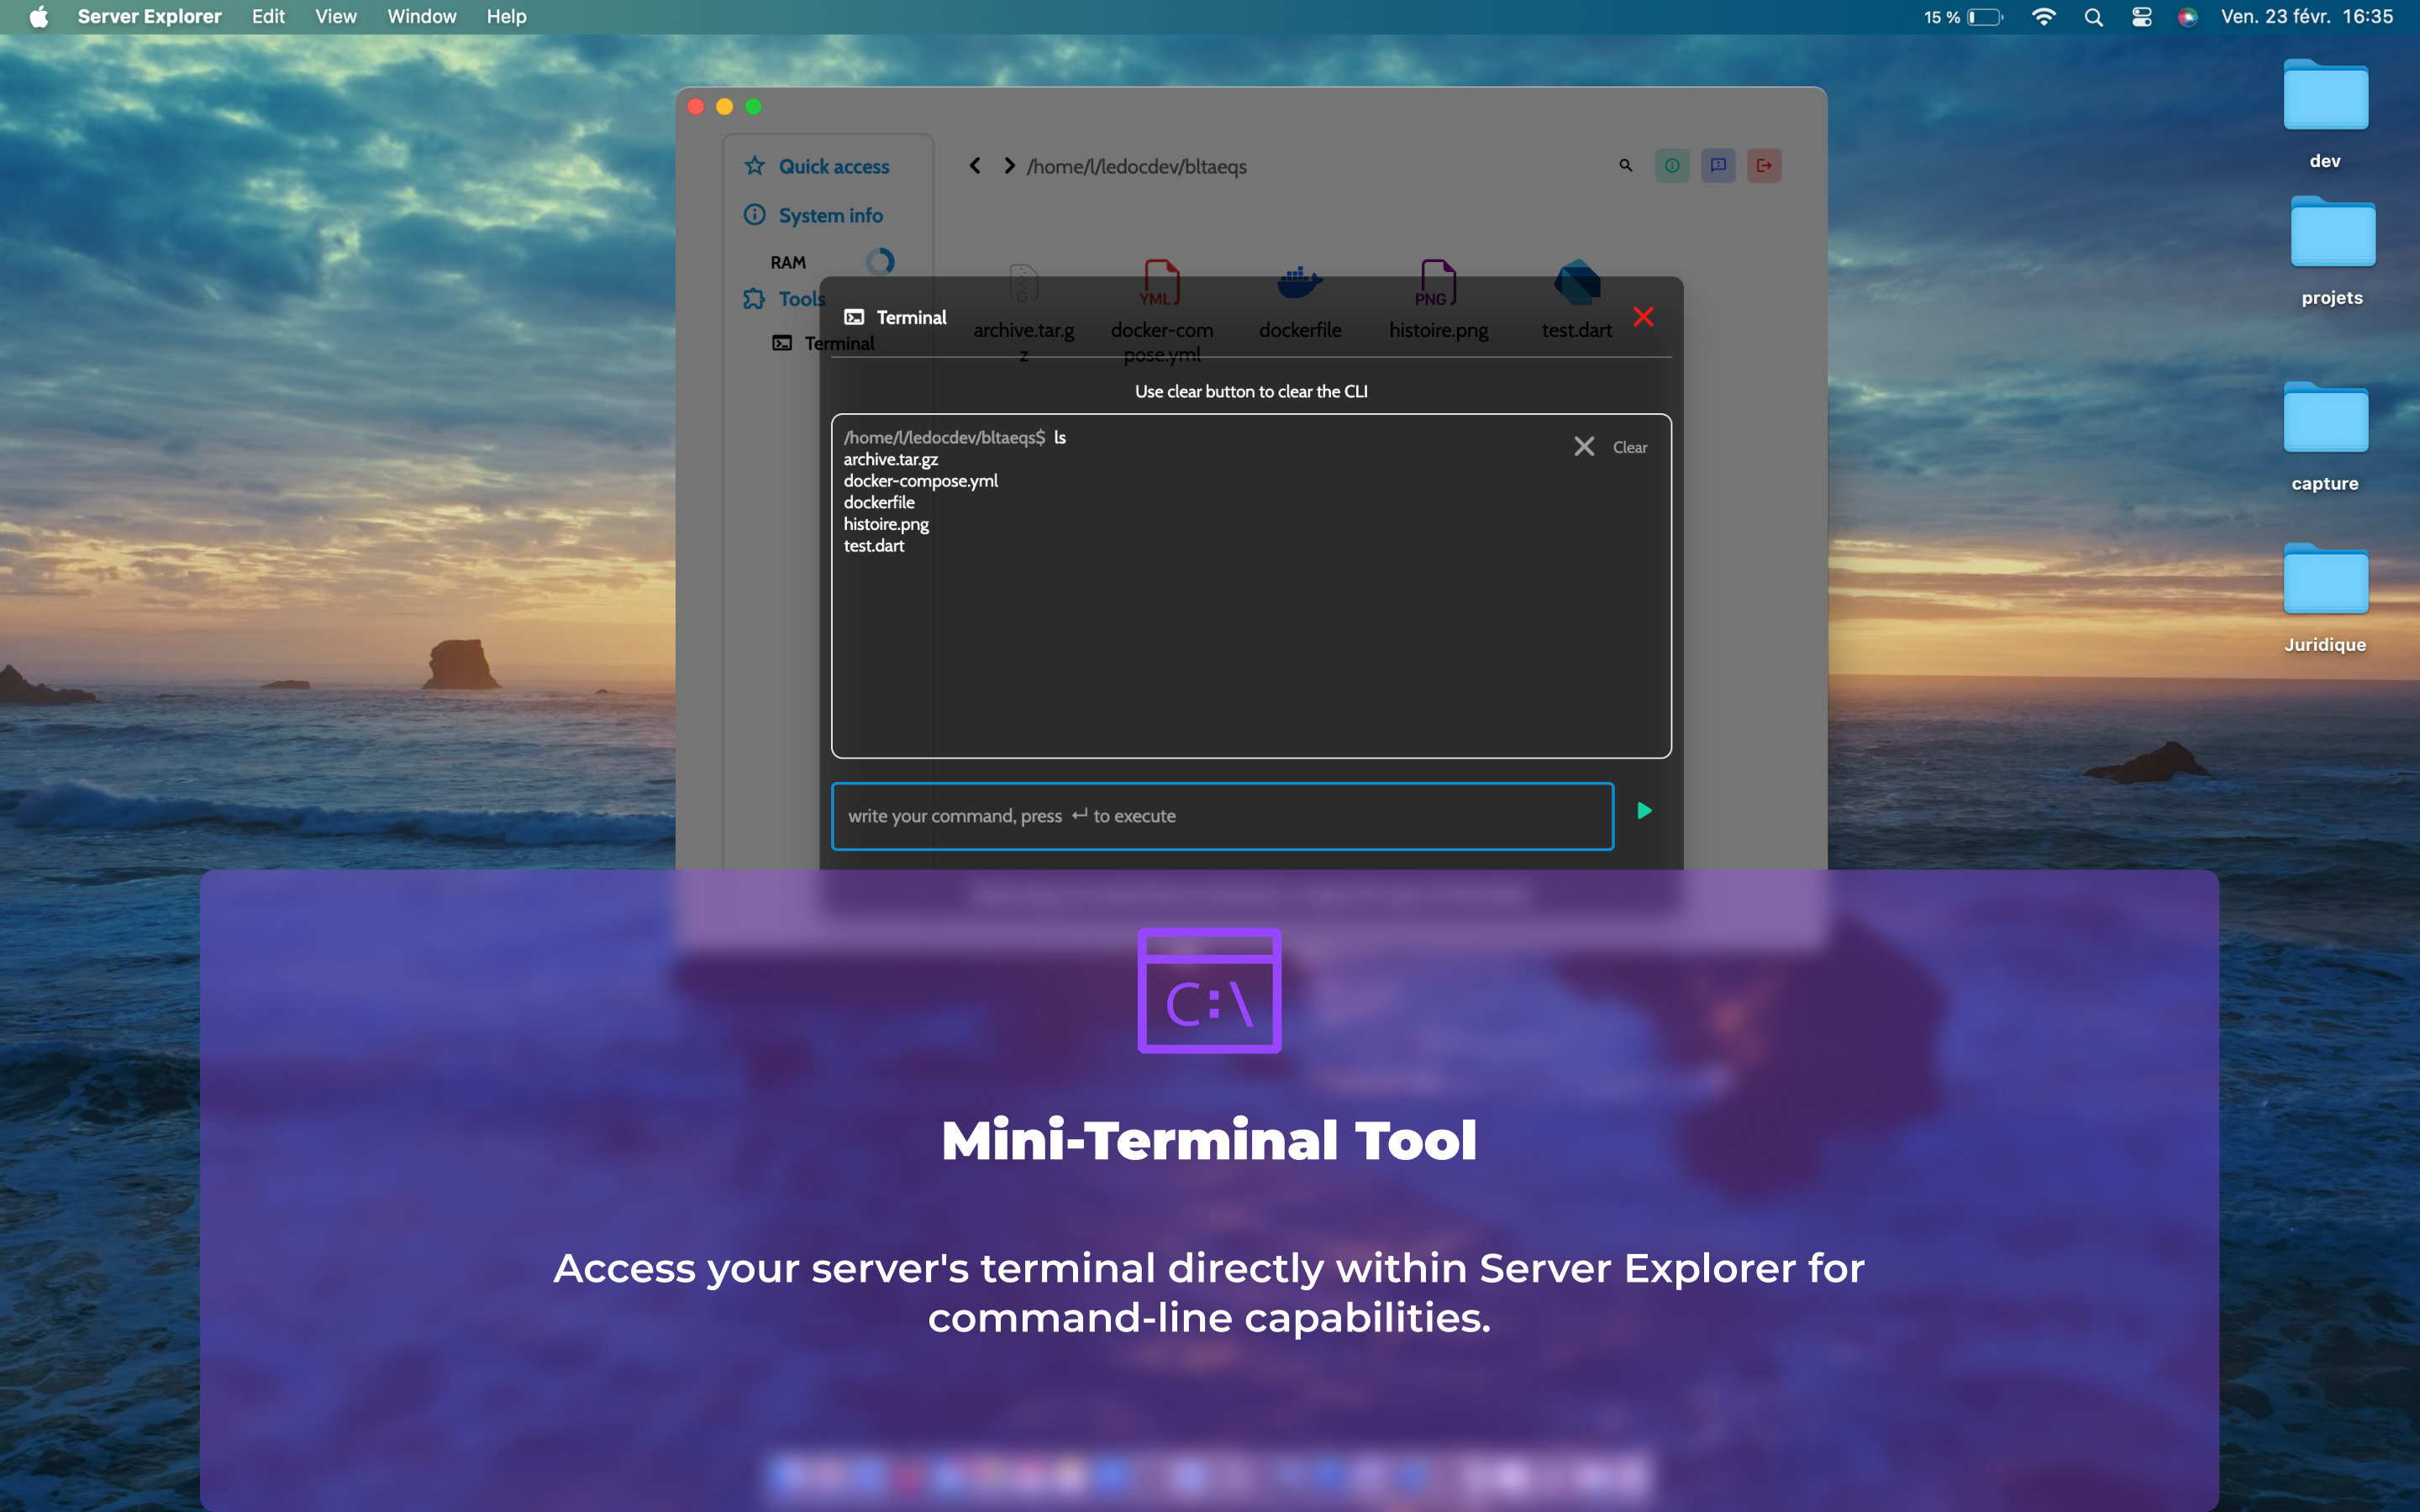Select the docker-compose.yml file icon
This screenshot has height=1512, width=2420.
coord(1161,283)
